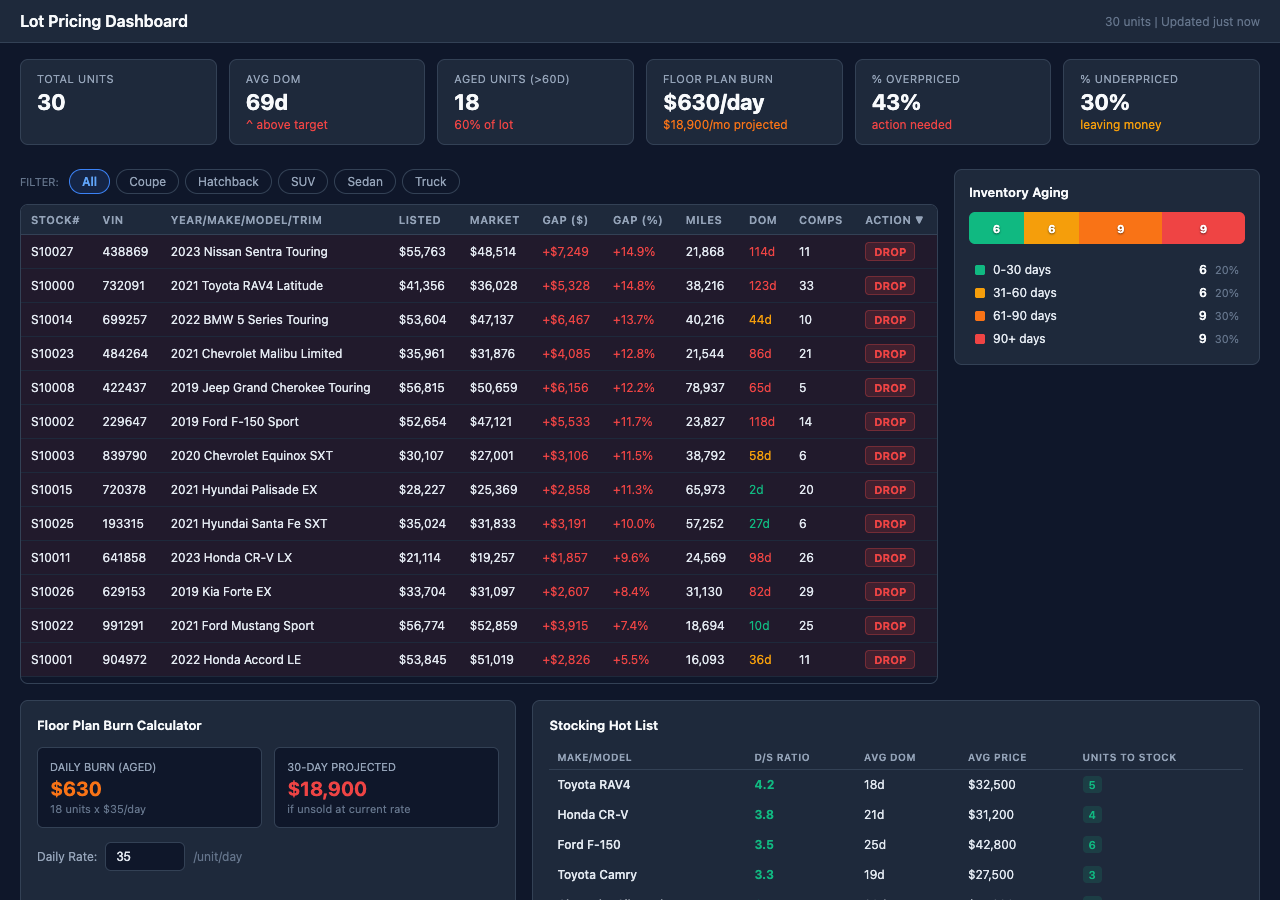The width and height of the screenshot is (1280, 900).
Task: Click the "6" units-to-stock badge for Ford F-150
Action: (x=1091, y=845)
